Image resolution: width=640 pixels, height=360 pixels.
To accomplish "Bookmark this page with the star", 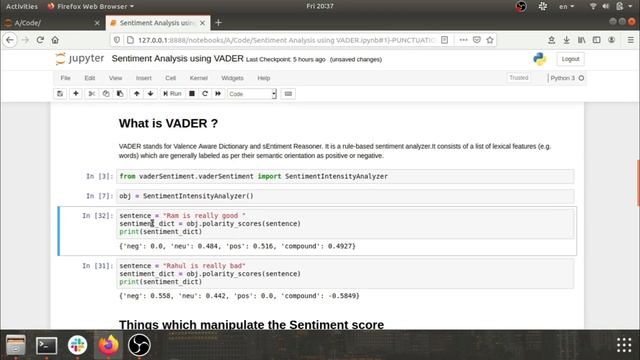I will pyautogui.click(x=490, y=40).
